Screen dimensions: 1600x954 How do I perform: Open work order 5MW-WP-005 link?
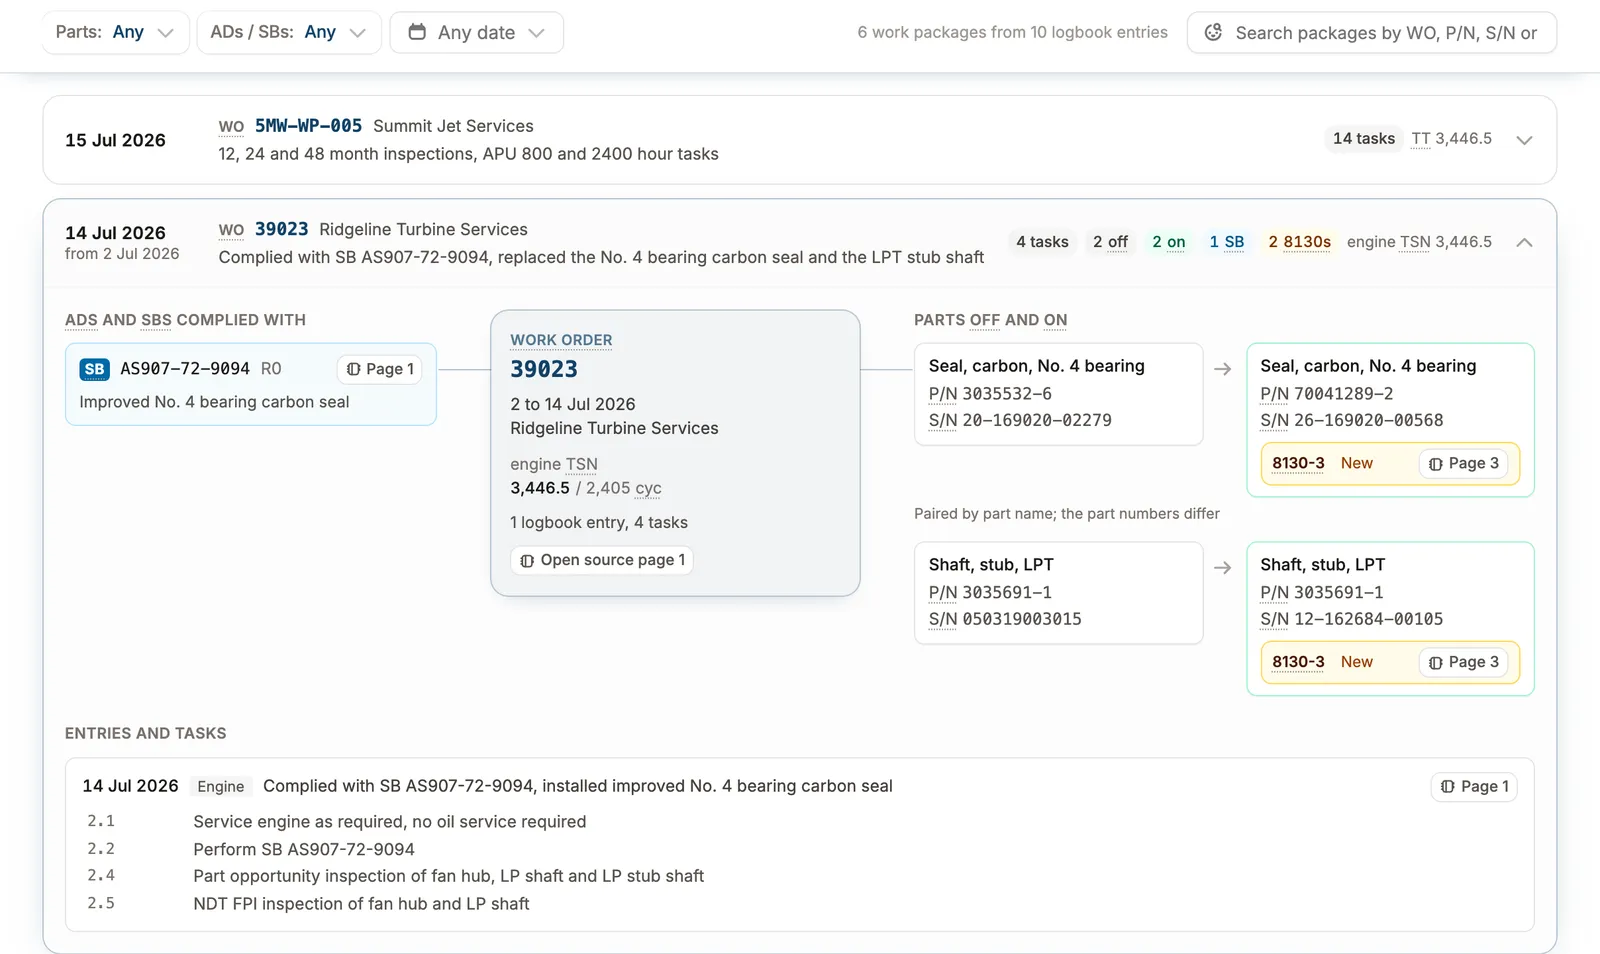point(308,126)
